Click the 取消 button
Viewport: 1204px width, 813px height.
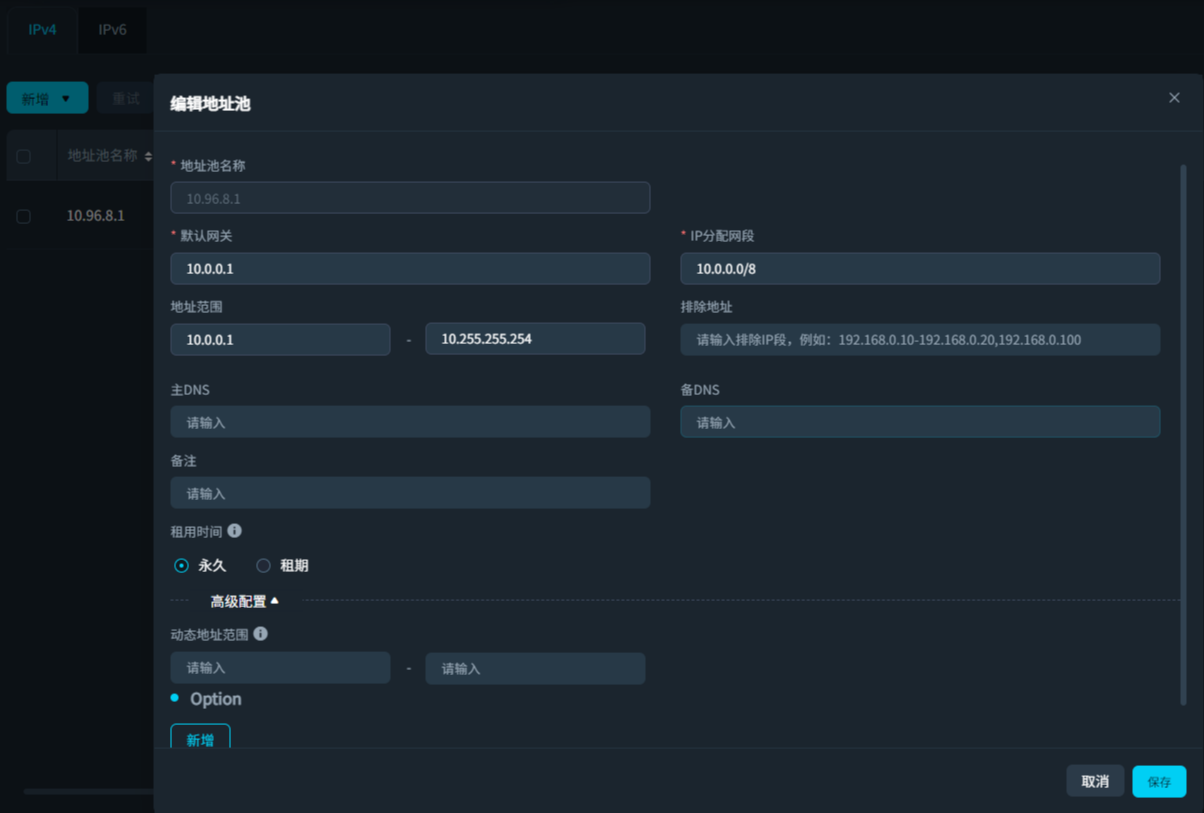1095,782
